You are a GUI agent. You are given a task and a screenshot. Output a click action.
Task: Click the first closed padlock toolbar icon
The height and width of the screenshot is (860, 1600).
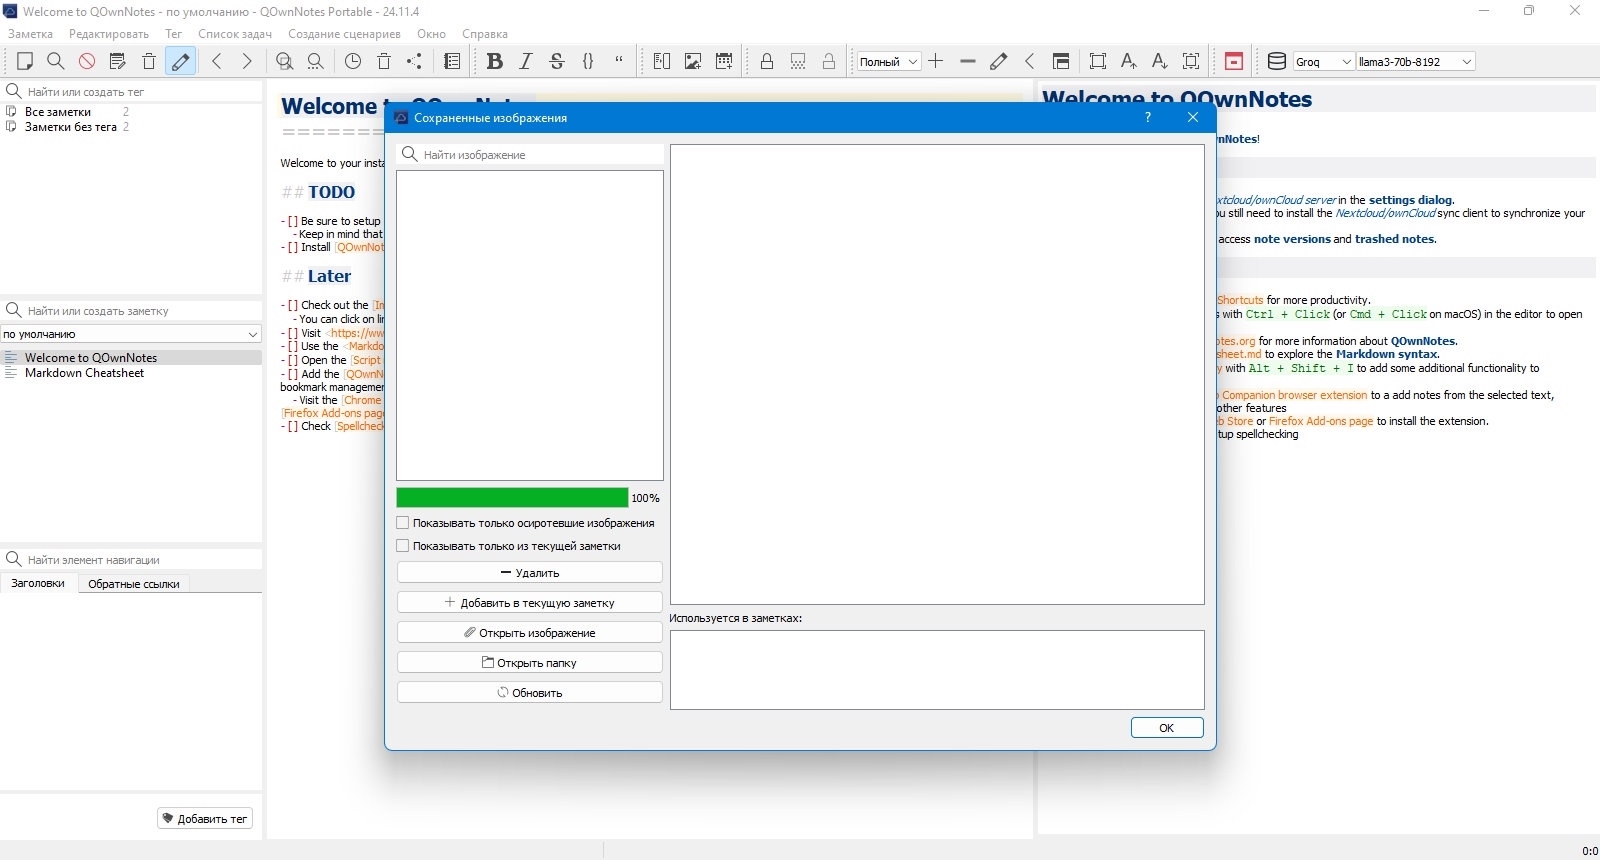(x=767, y=61)
